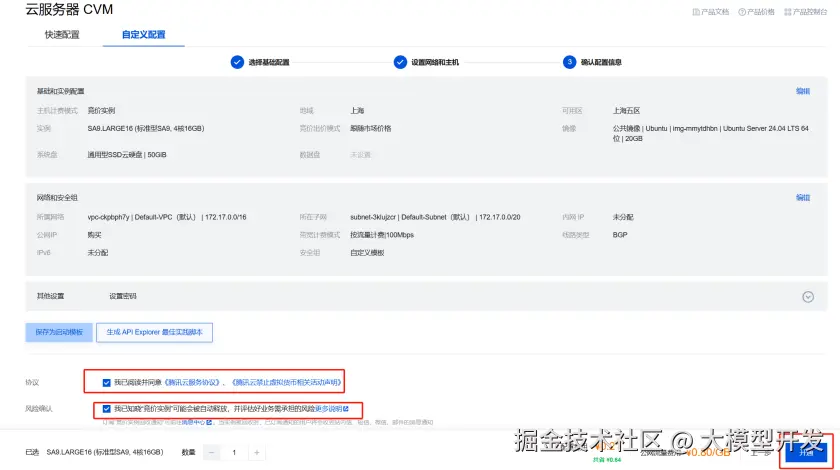
Task: Click the 开通 purchase button
Action: (806, 453)
